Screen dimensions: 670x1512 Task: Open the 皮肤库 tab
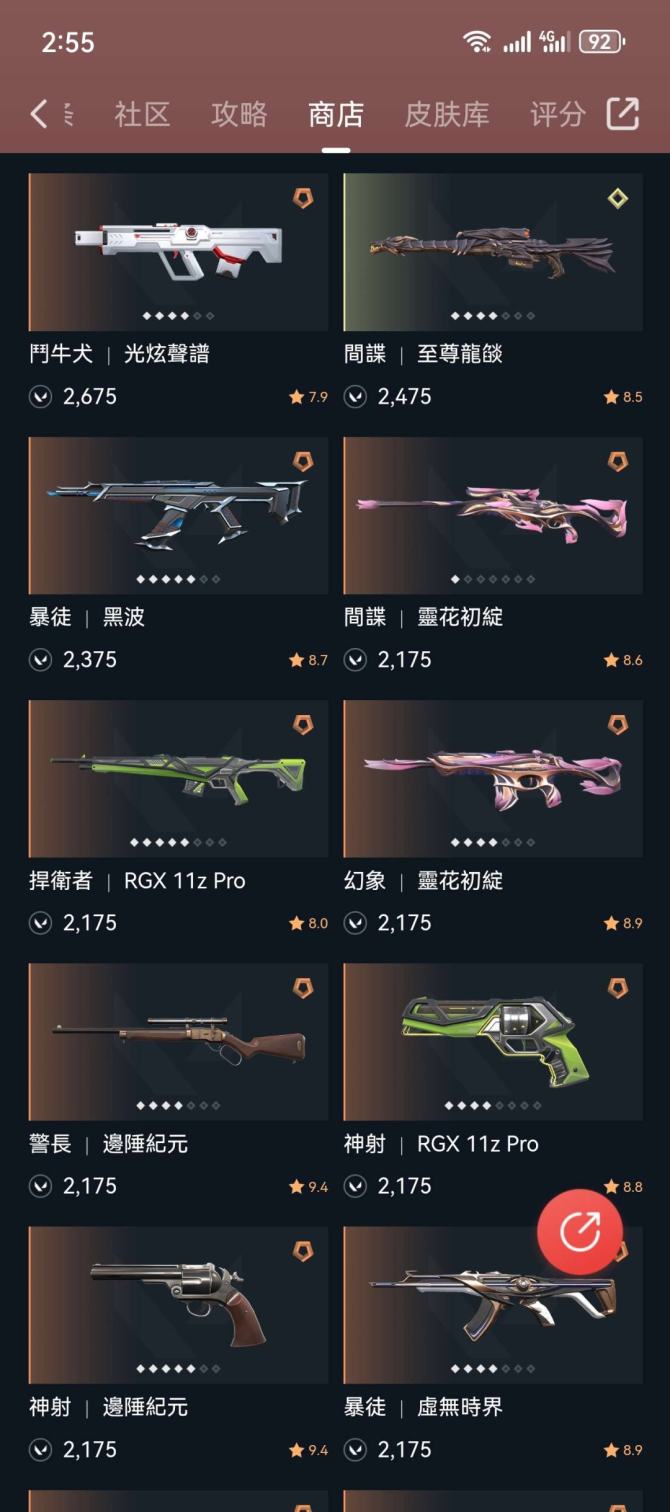point(447,114)
